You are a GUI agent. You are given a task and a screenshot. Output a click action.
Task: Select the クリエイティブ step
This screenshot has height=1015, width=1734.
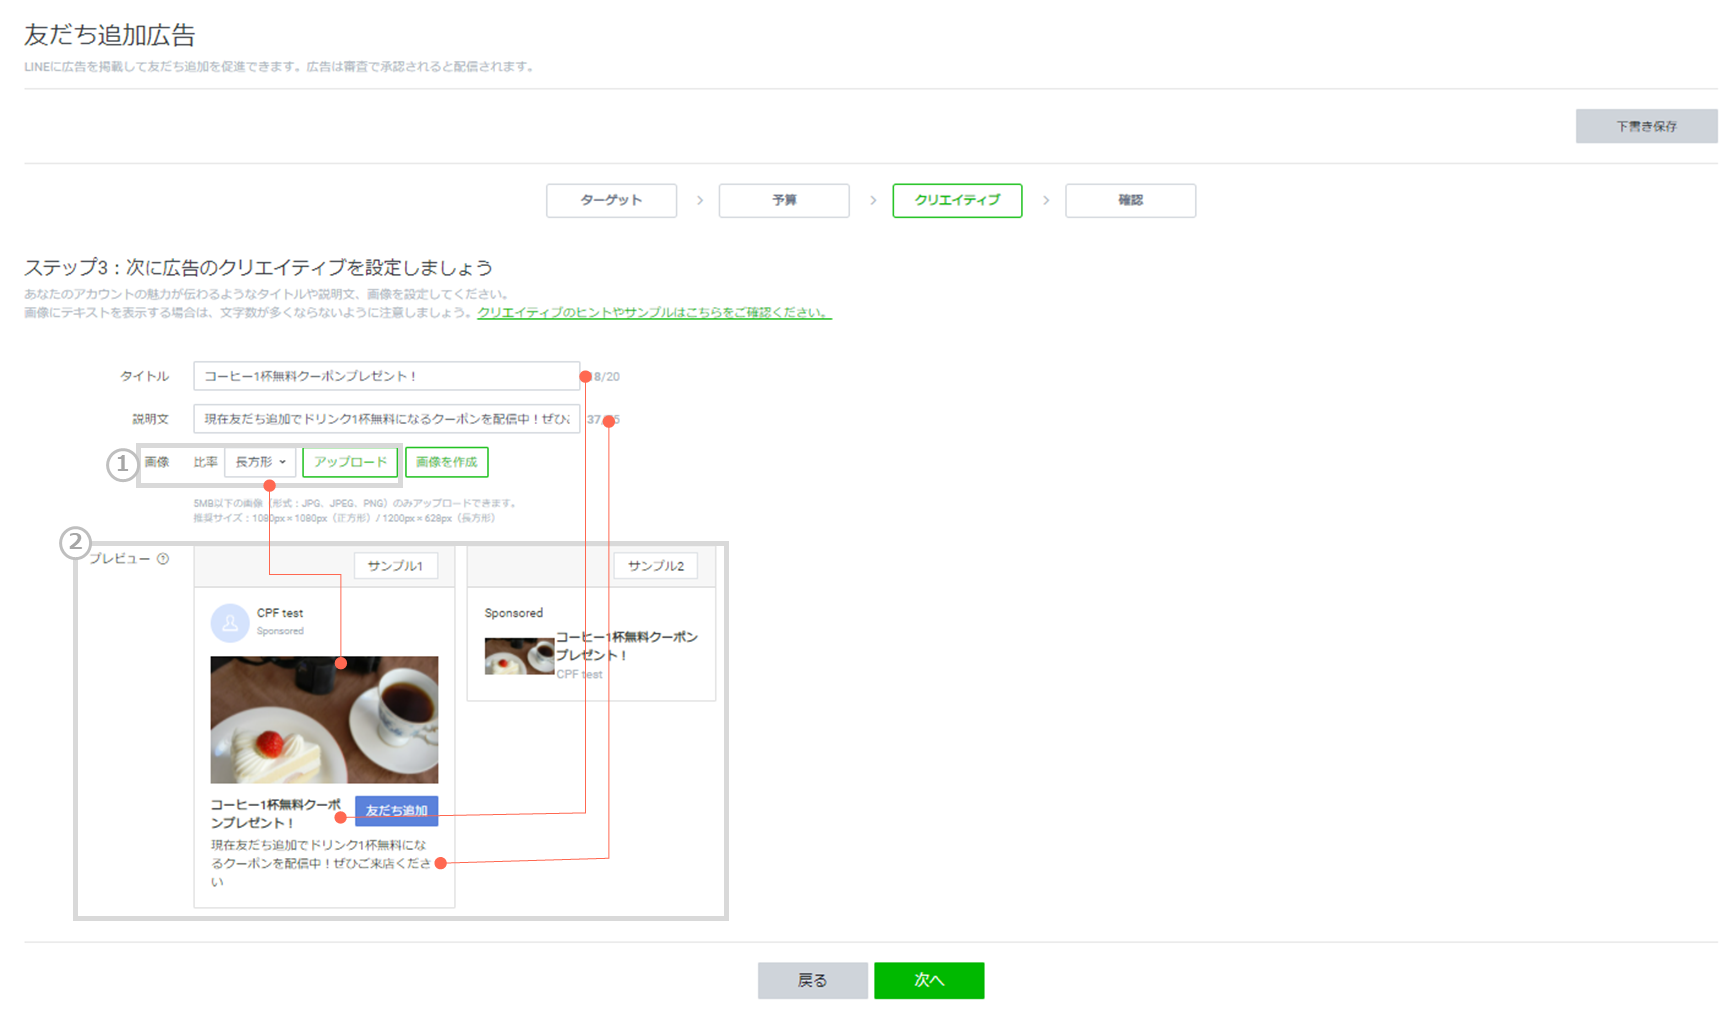(957, 200)
